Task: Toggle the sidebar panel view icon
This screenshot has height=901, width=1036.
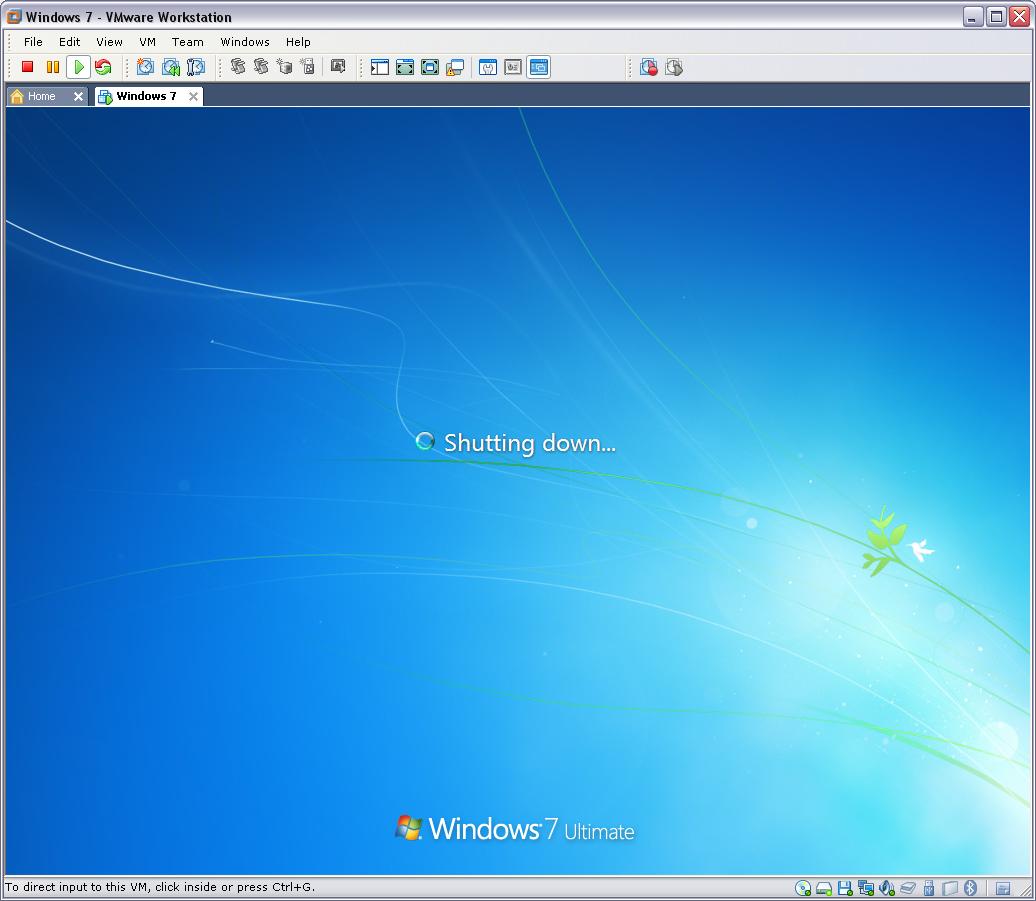Action: click(x=380, y=67)
